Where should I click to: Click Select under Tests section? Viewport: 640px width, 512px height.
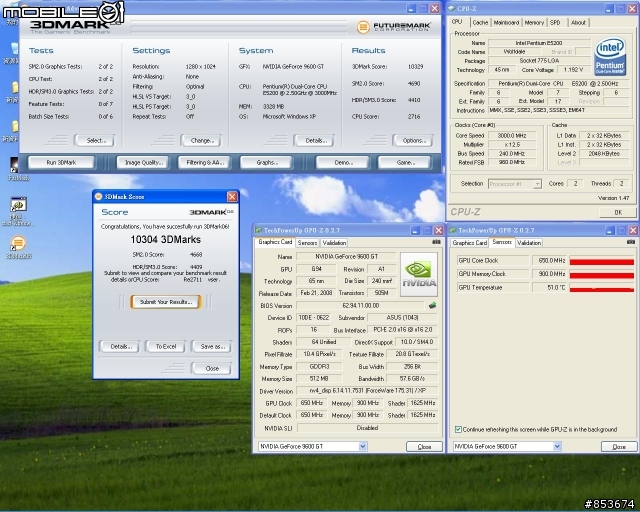click(x=95, y=140)
